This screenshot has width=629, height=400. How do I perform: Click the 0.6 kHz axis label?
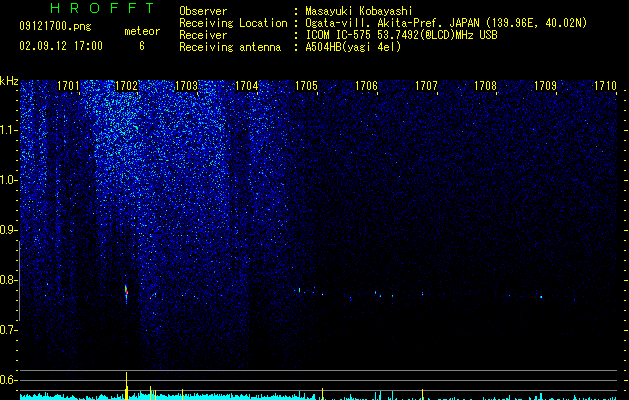pos(8,380)
